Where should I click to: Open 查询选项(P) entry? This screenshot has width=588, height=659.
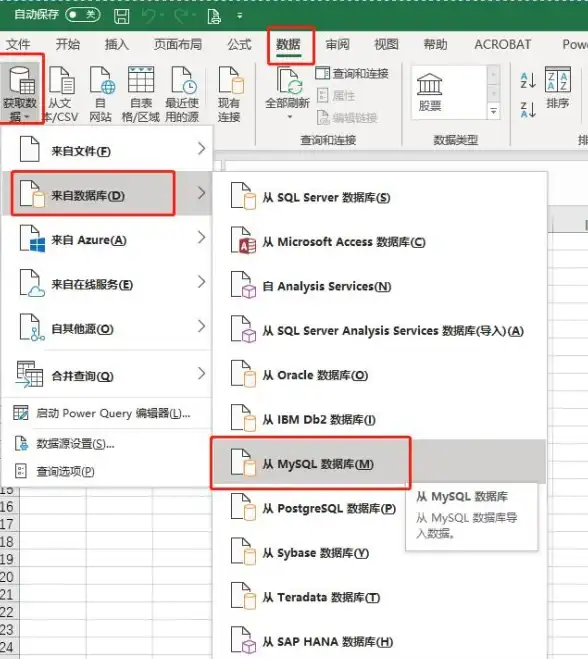coord(107,471)
